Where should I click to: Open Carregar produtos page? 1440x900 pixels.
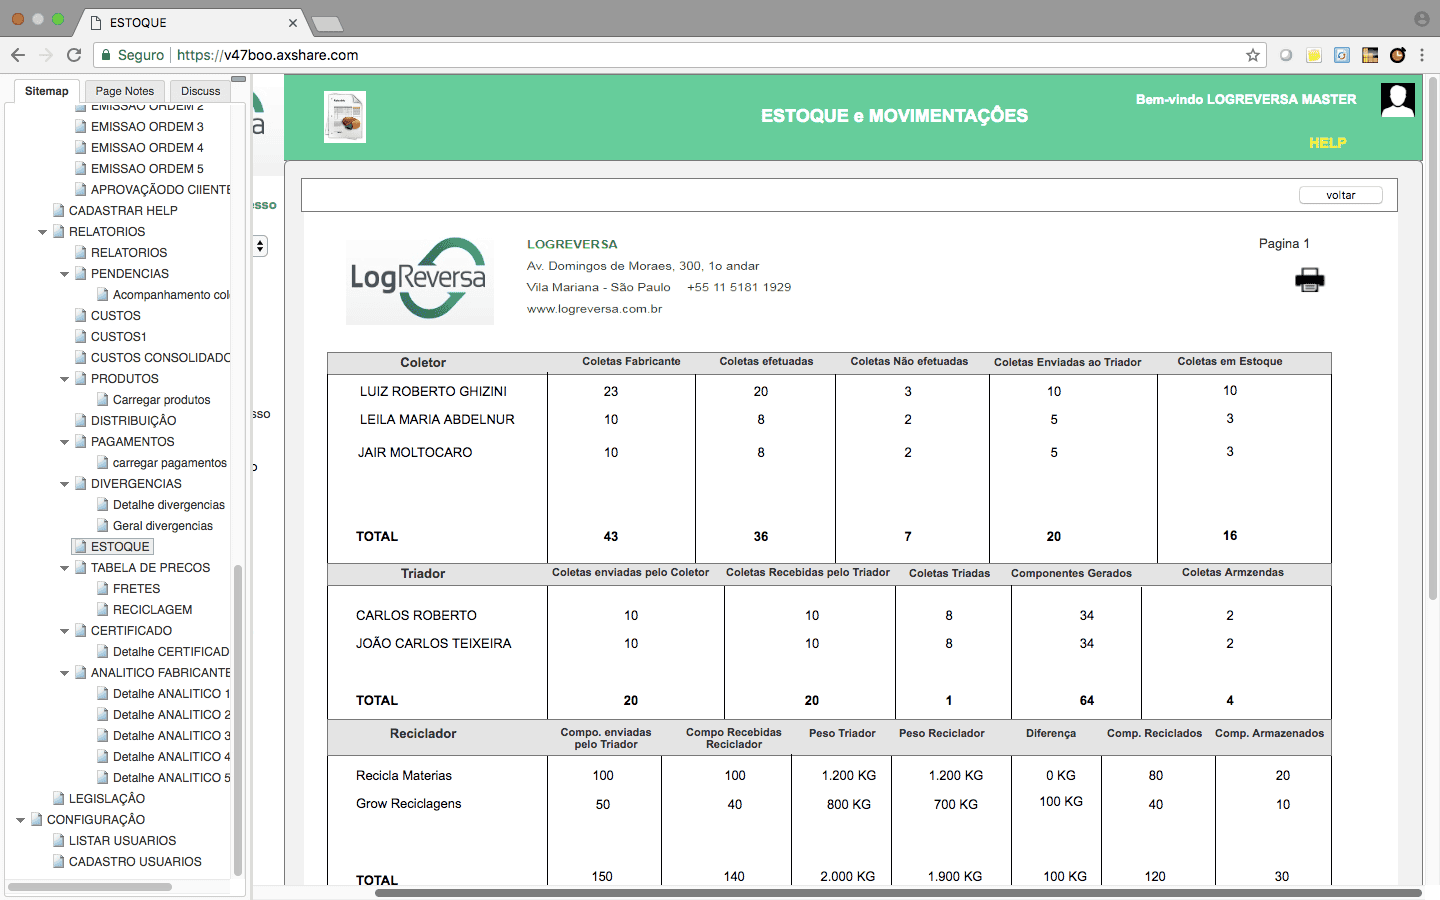162,400
